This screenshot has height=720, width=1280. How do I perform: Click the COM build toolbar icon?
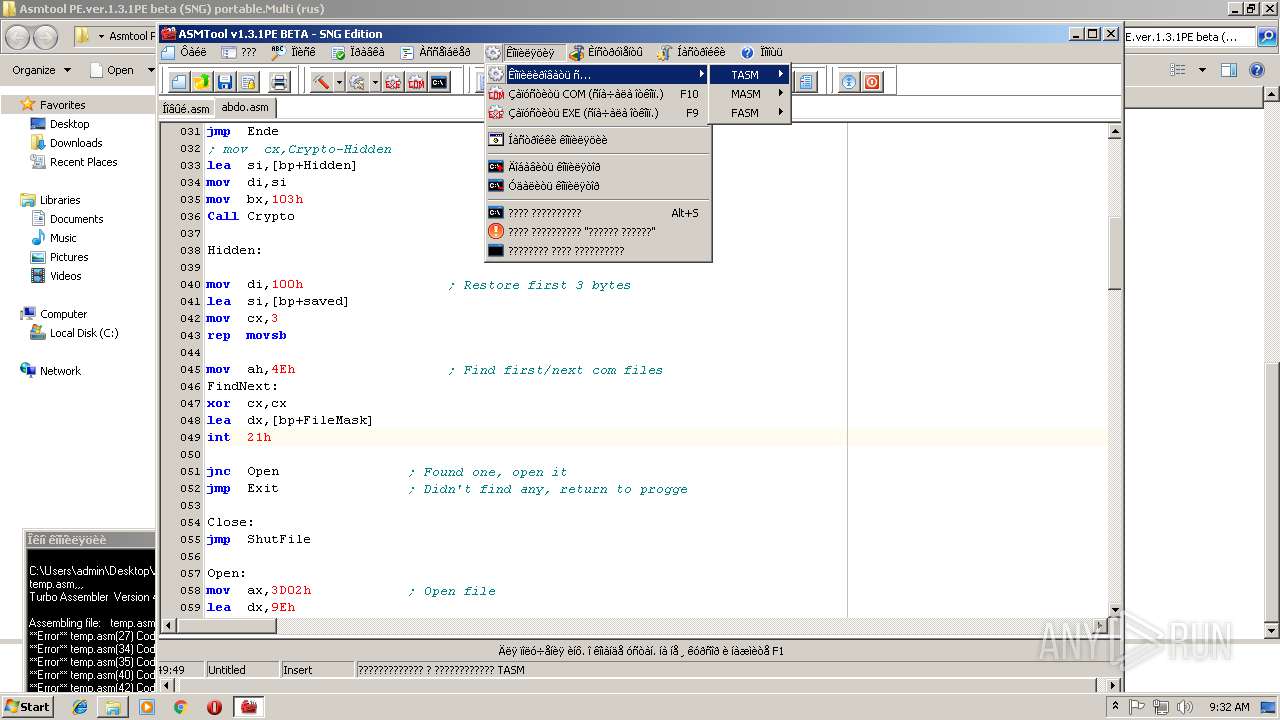pos(416,82)
